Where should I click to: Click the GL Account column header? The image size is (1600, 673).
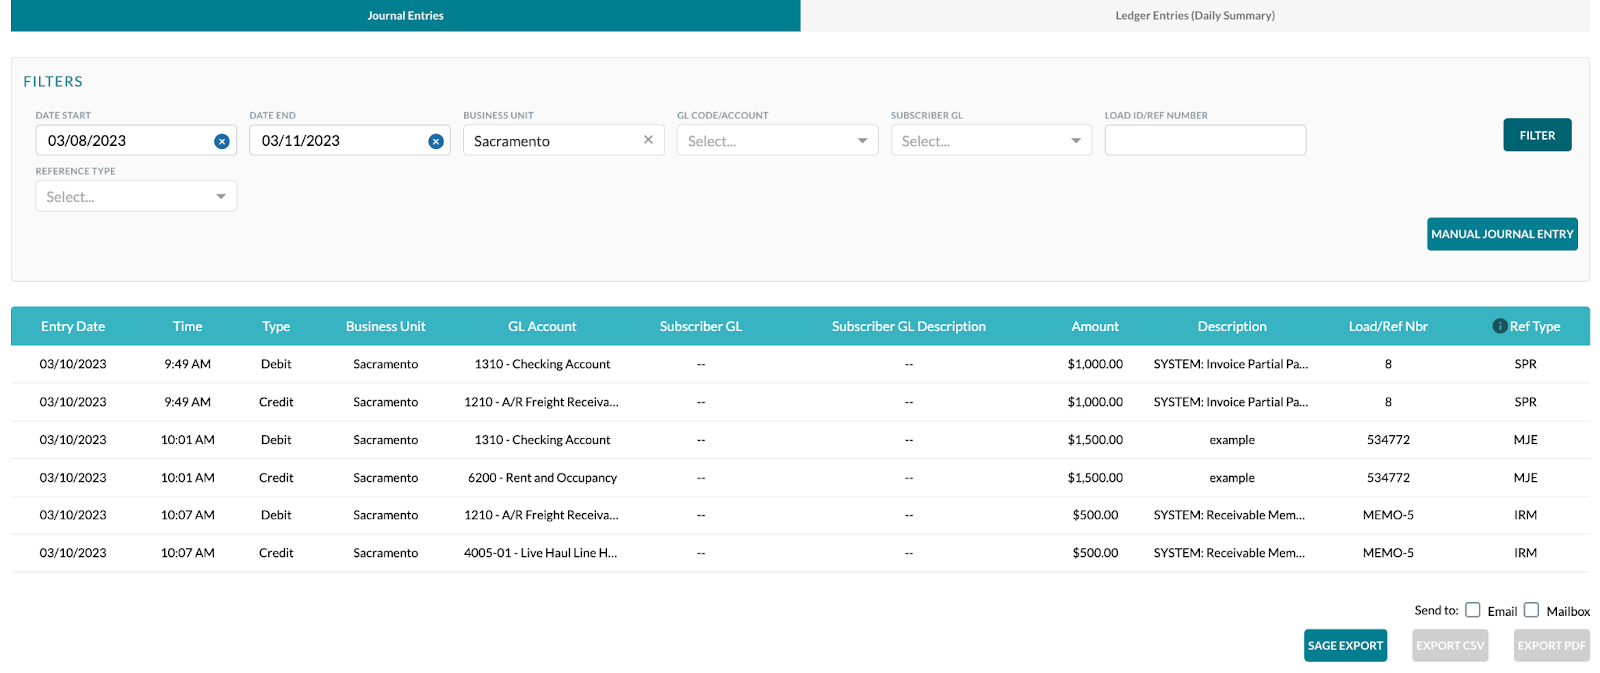tap(542, 326)
